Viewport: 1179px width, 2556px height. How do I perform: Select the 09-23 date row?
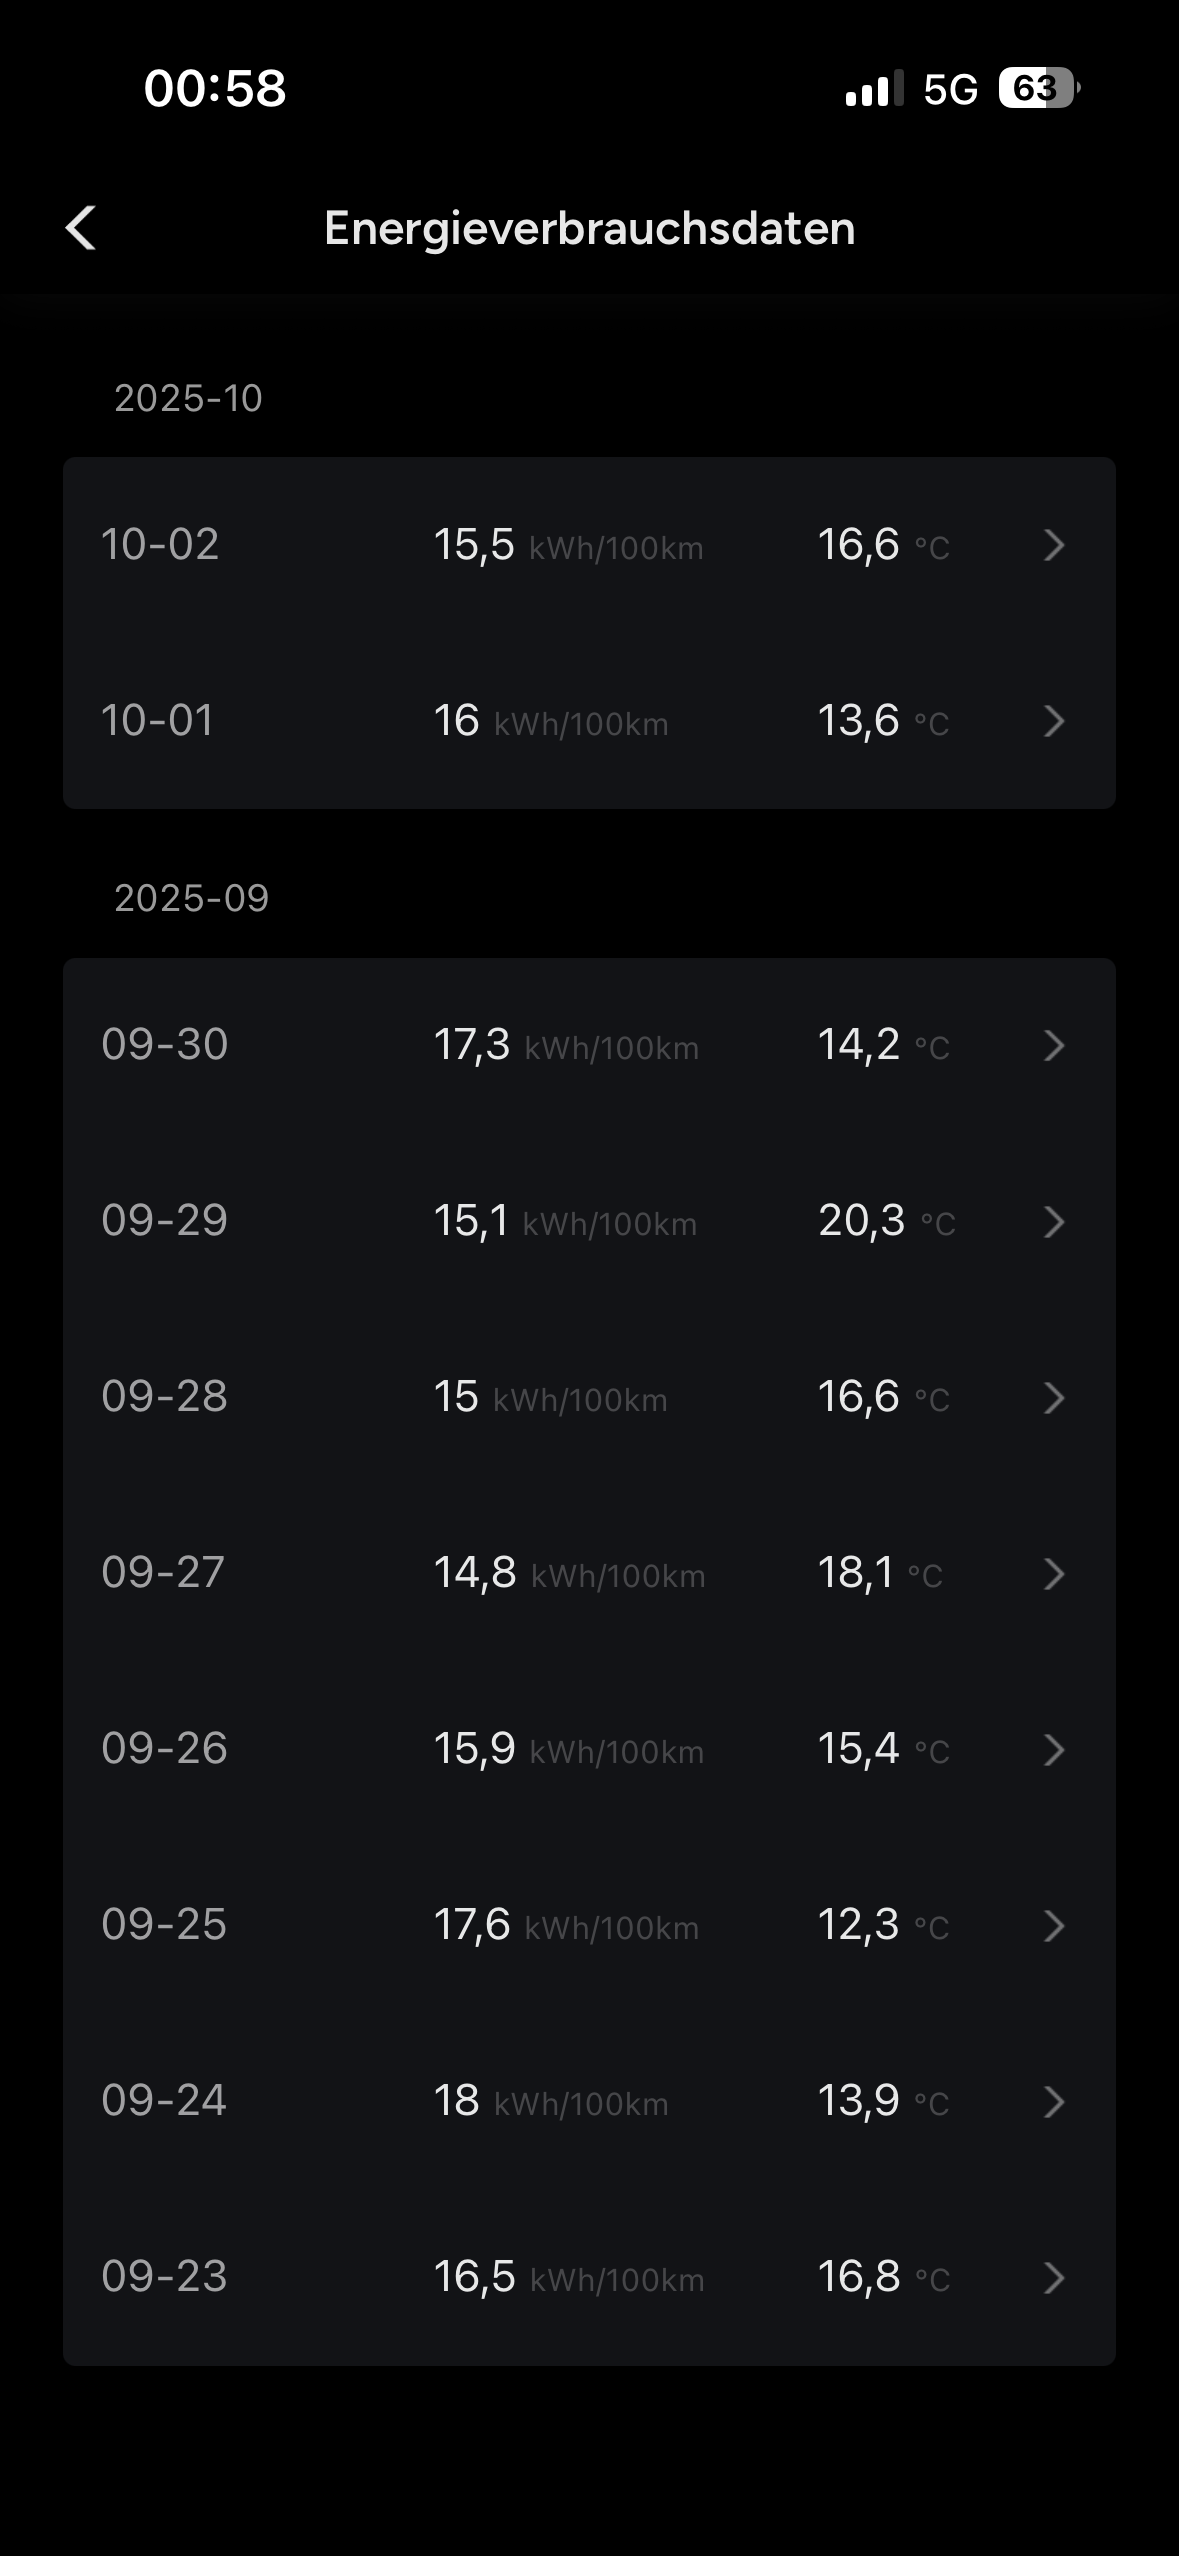pos(164,2276)
